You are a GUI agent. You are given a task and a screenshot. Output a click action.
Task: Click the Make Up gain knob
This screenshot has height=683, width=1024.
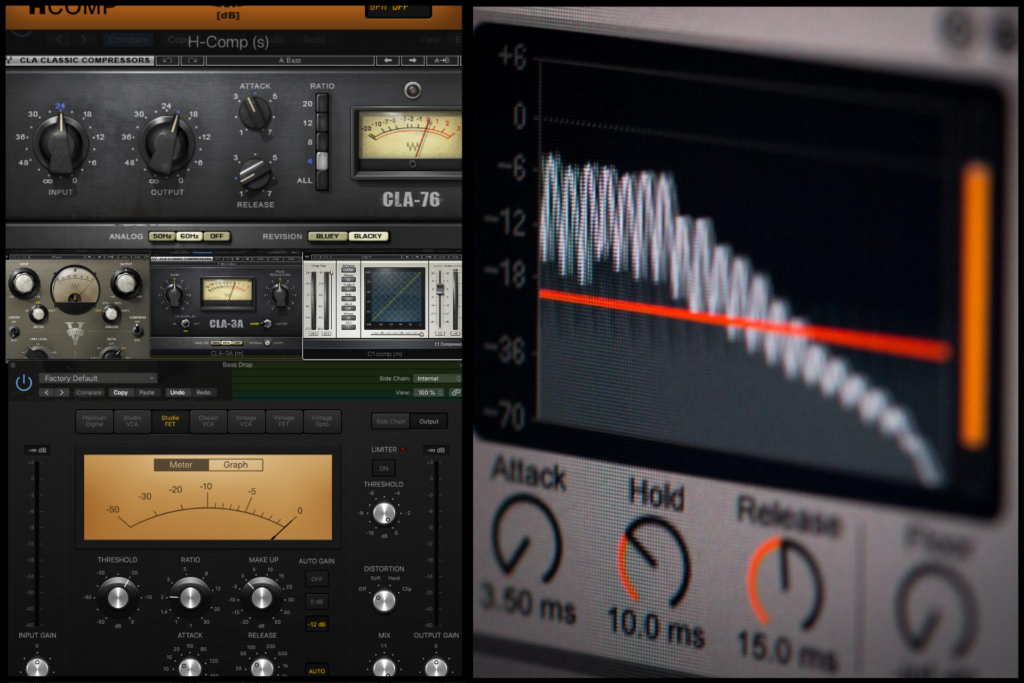coord(261,597)
